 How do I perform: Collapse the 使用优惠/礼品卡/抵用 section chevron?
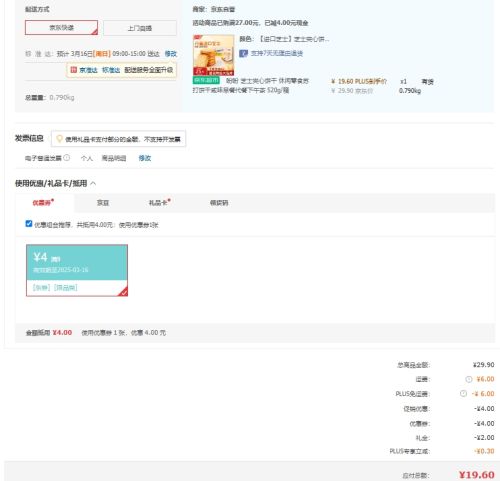click(x=93, y=183)
